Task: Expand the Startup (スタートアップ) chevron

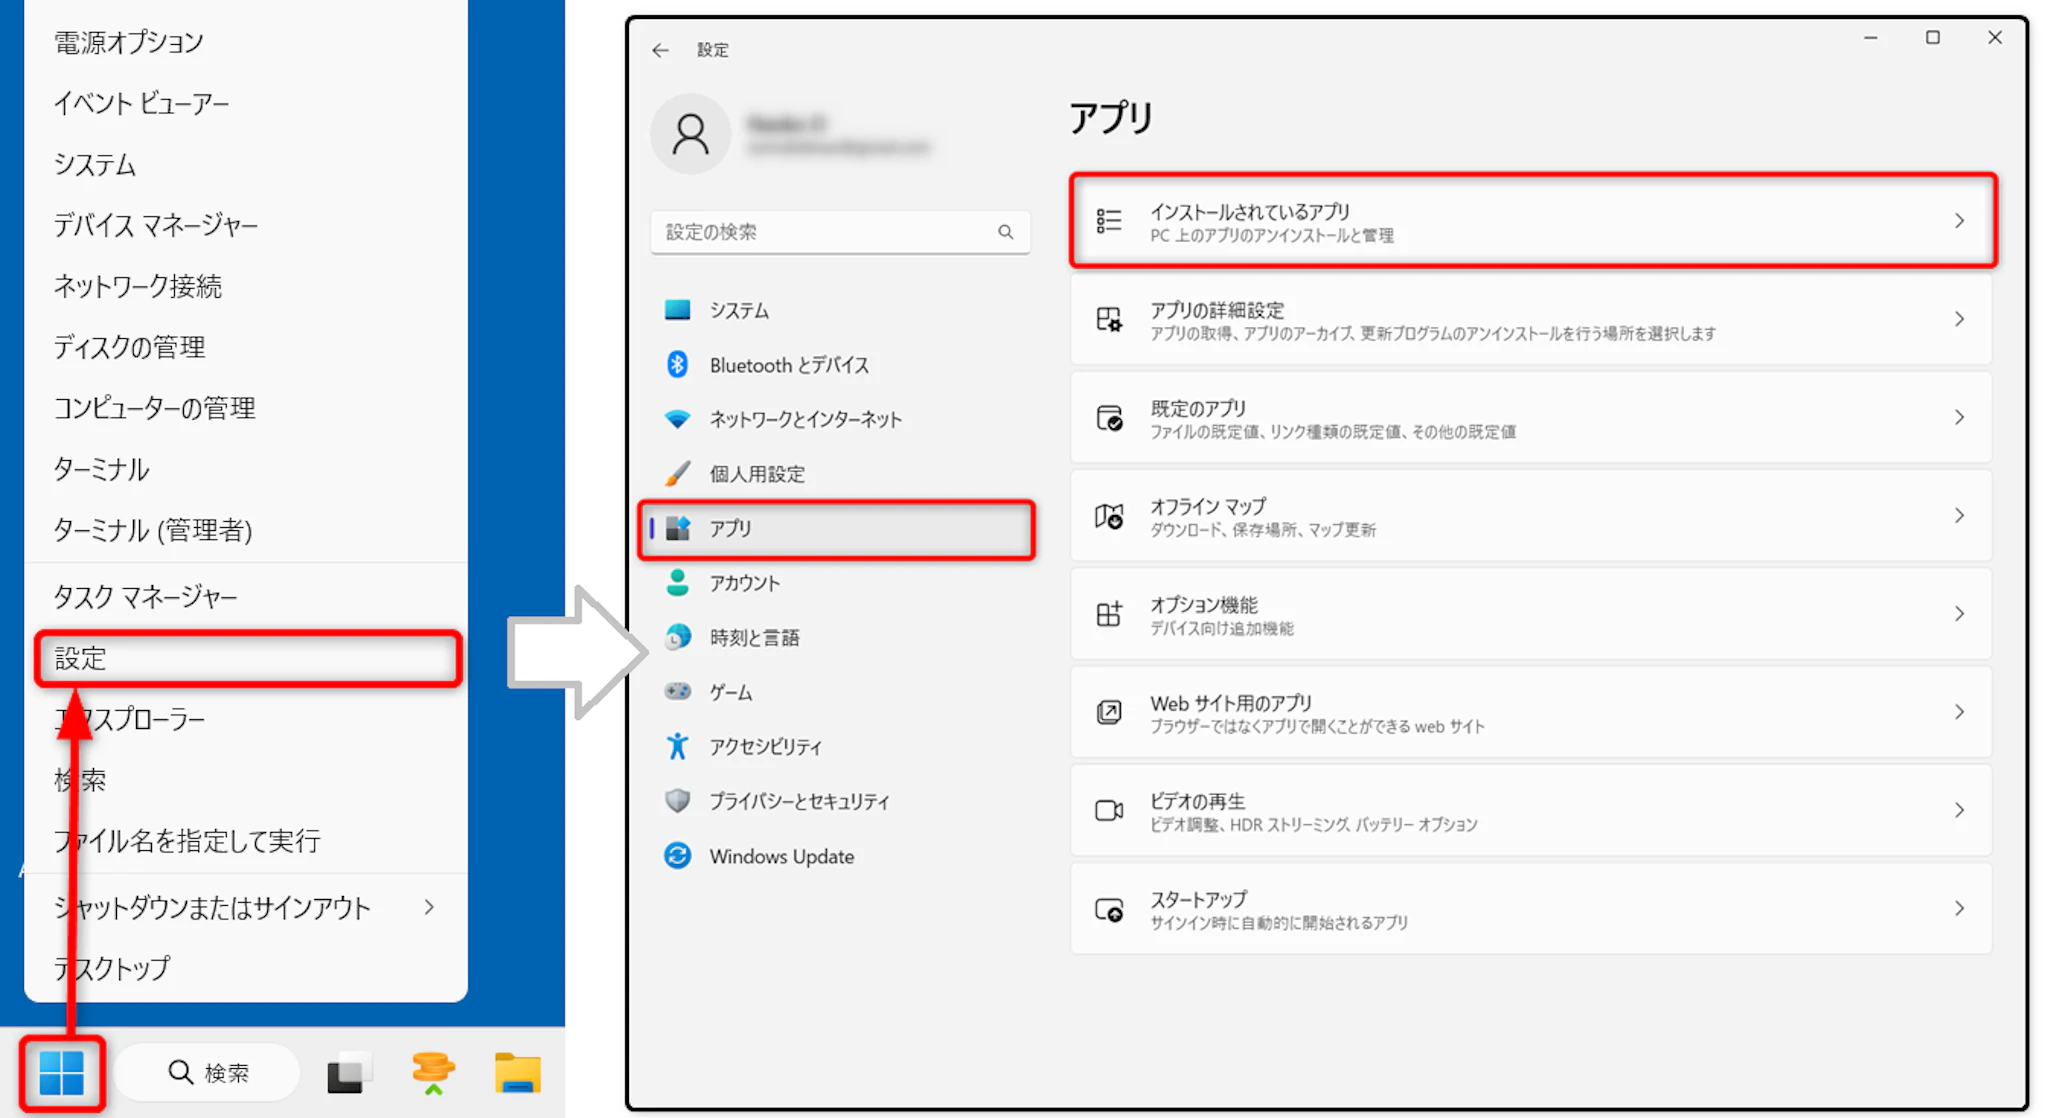Action: point(1959,908)
